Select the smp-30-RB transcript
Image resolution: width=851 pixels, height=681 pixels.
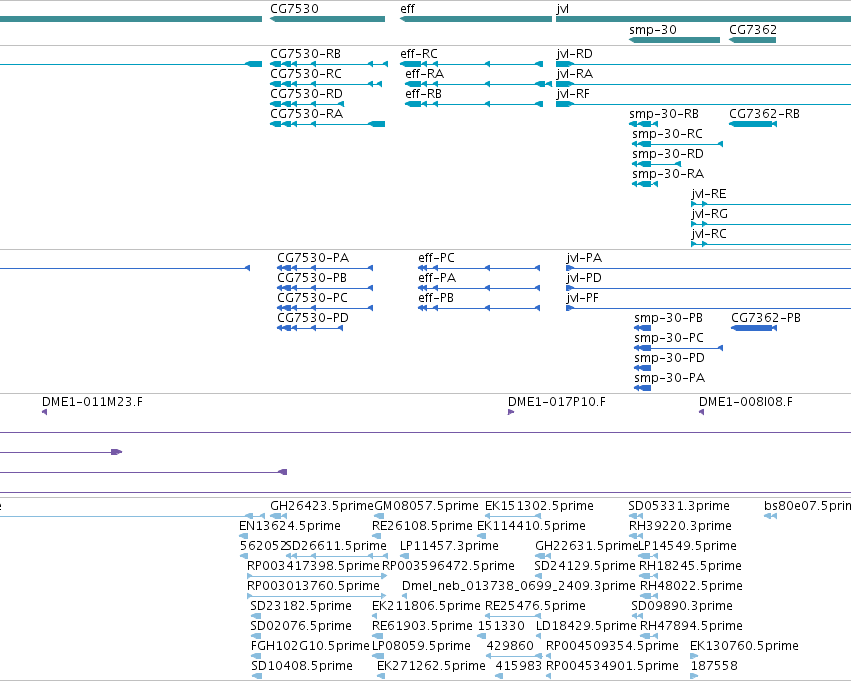coord(644,124)
